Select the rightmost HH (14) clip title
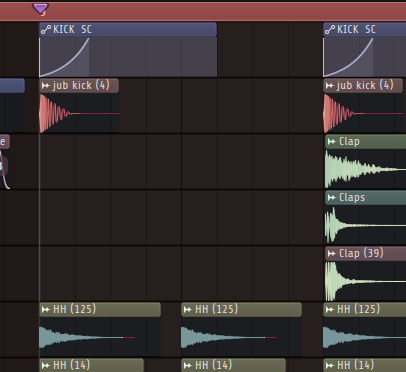 tap(355, 365)
